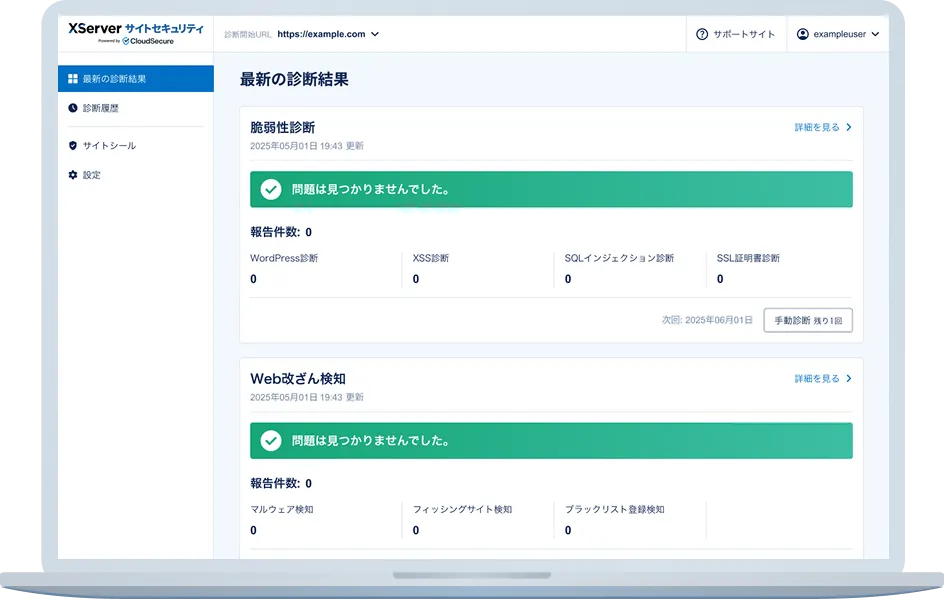Go to サイトシール in the sidebar
Viewport: 944px width, 599px height.
[x=109, y=146]
